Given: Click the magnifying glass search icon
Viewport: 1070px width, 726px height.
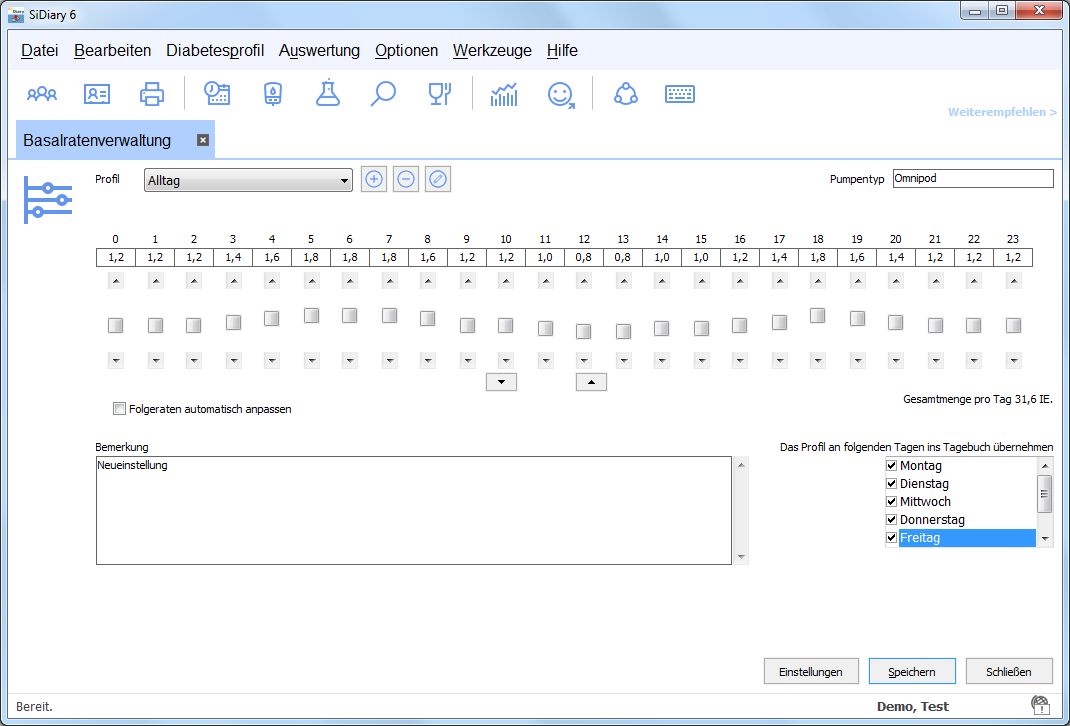Looking at the screenshot, I should click(383, 94).
